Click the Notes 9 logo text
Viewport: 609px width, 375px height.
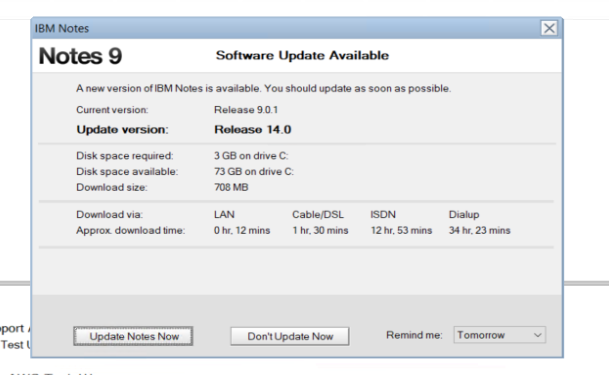(x=80, y=56)
